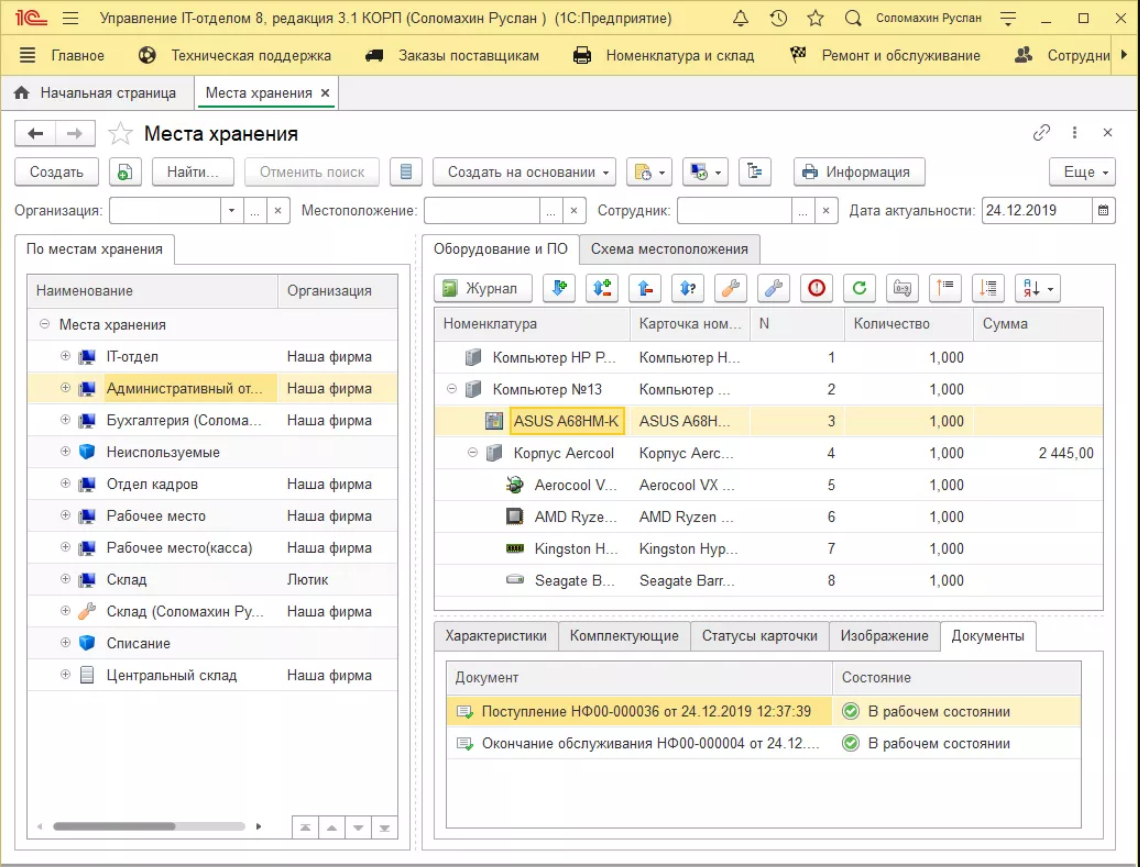This screenshot has height=867, width=1140.
Task: Add Места хранения to favorites with star
Action: [x=120, y=134]
